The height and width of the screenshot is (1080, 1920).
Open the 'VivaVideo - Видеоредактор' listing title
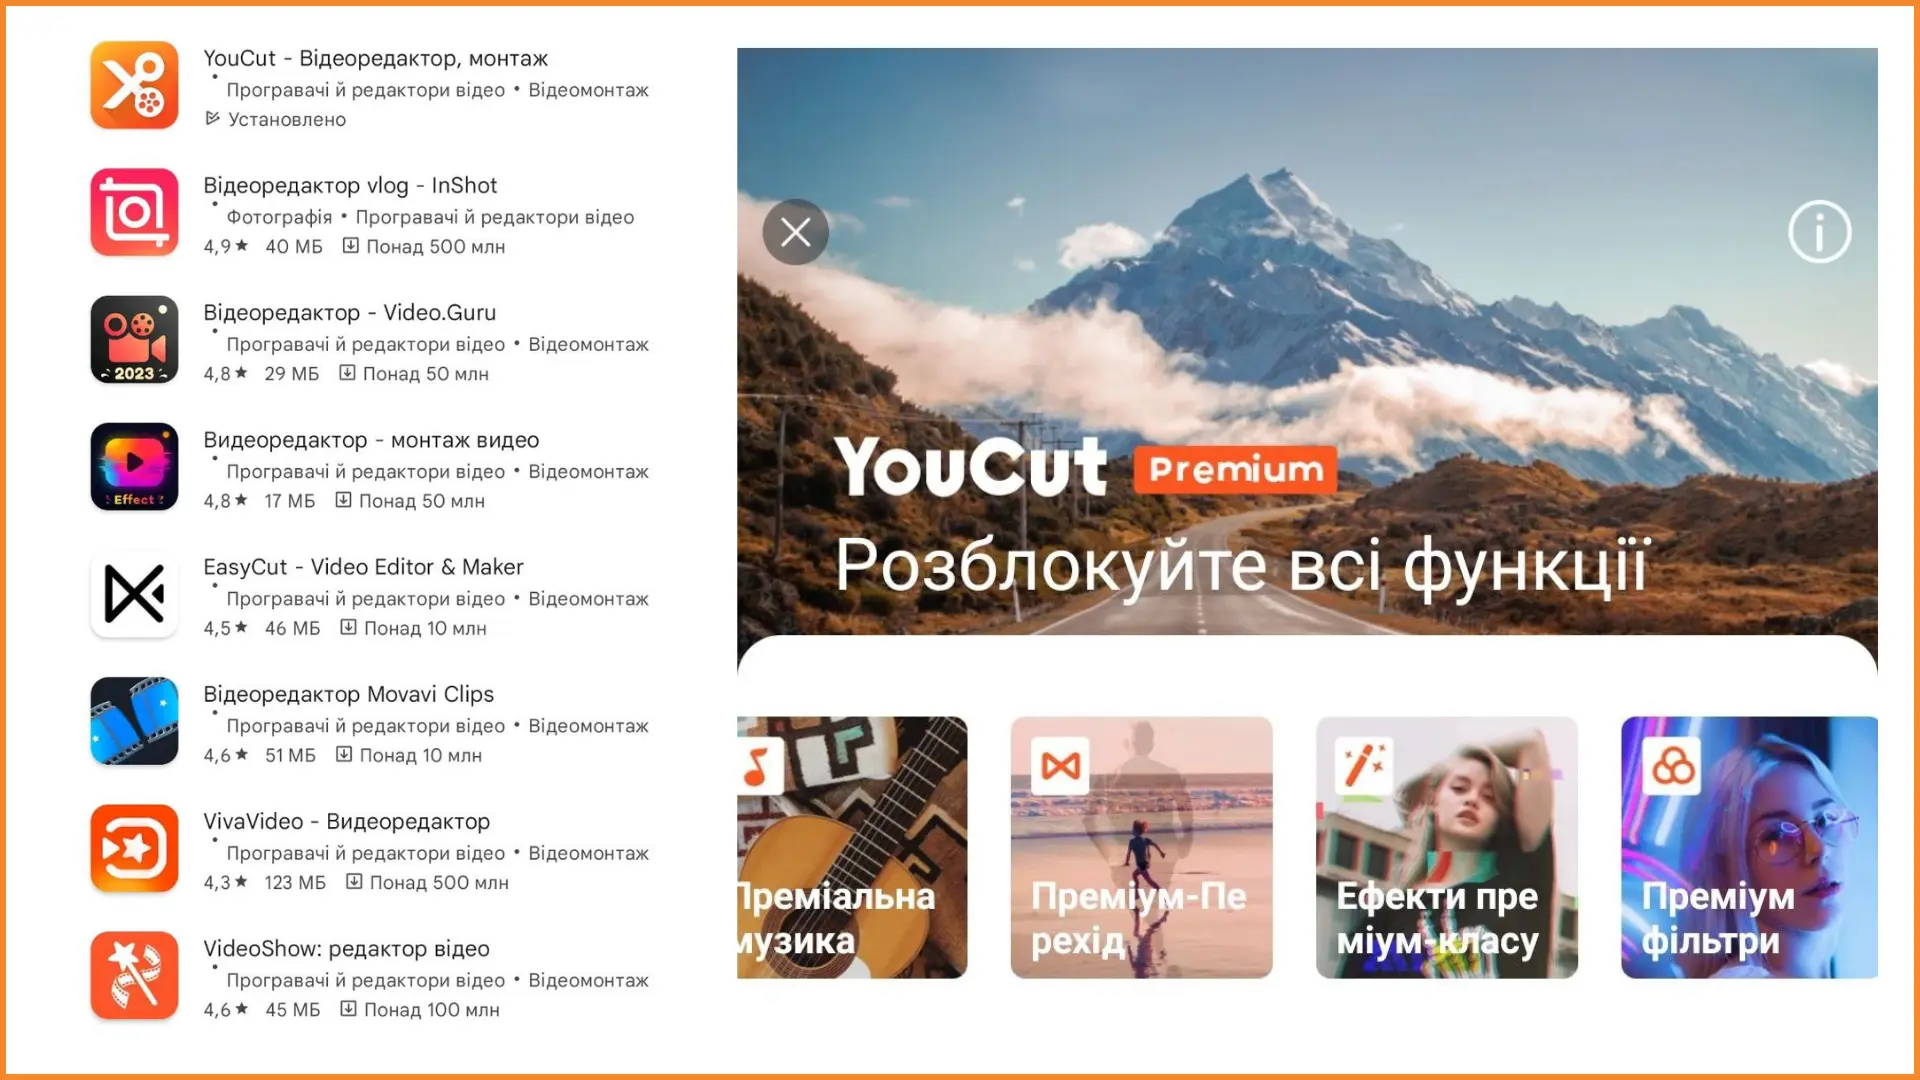347,822
